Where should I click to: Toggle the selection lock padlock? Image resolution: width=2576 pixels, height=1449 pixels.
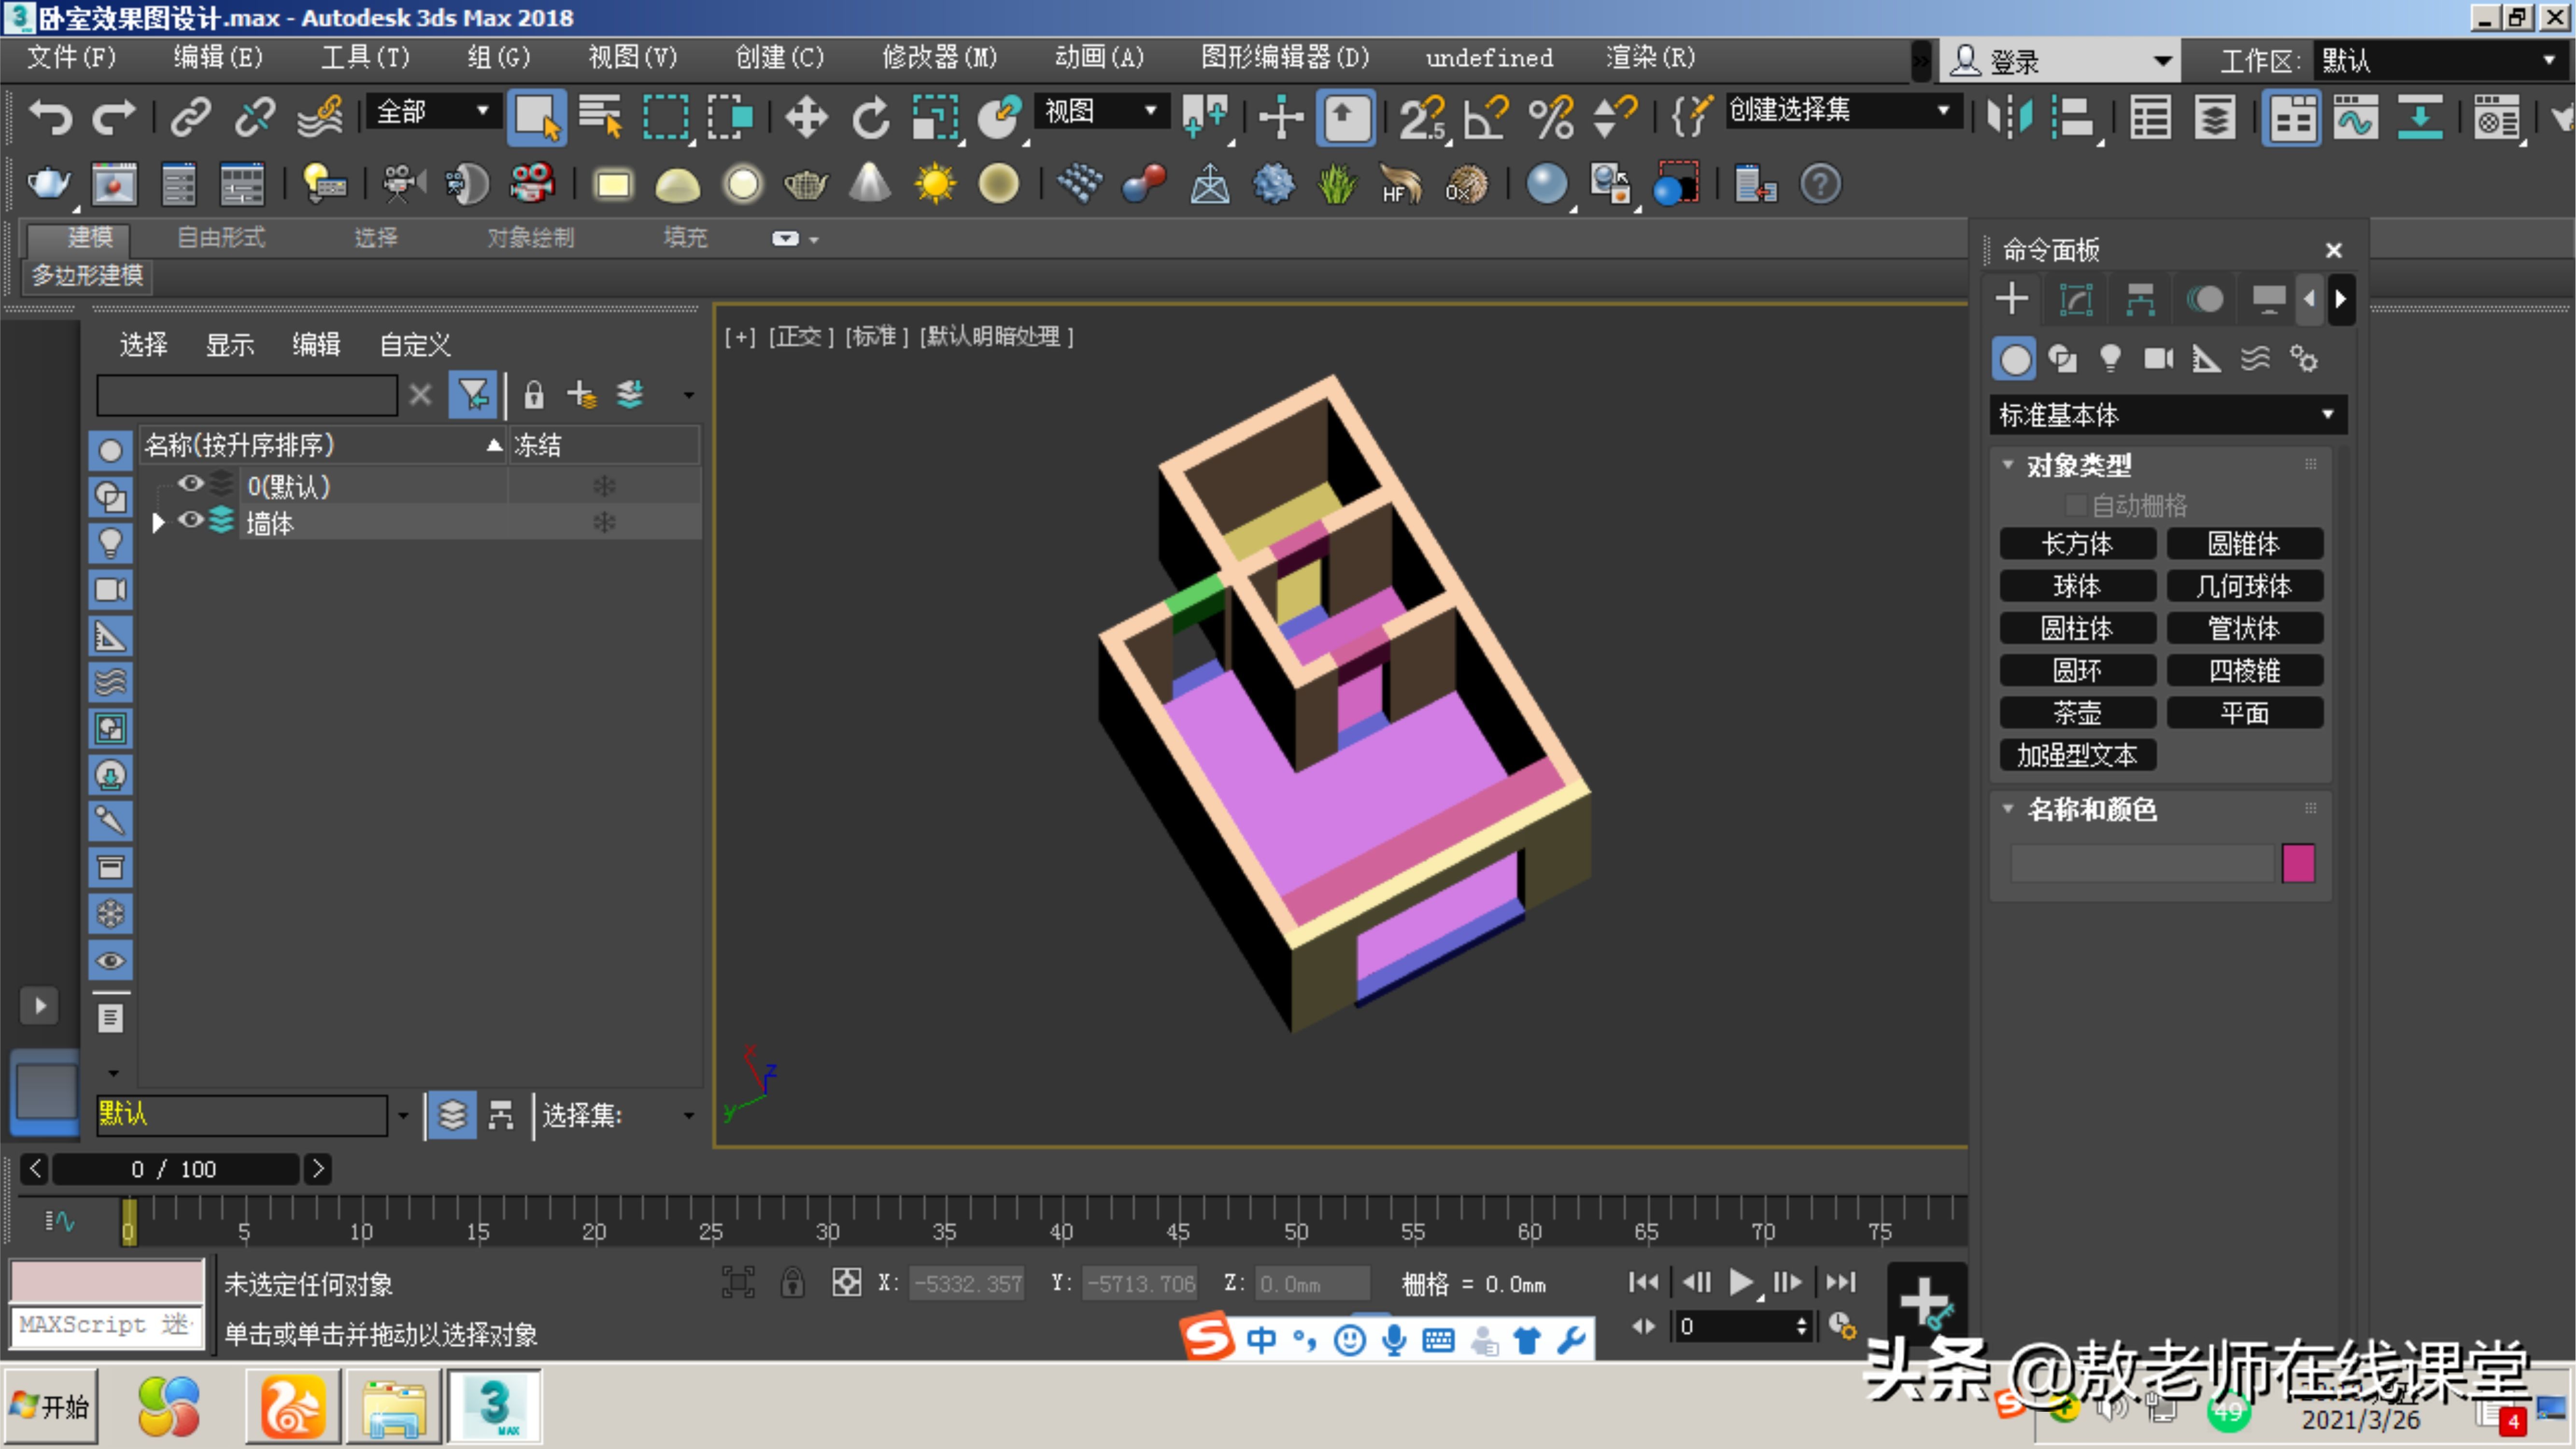coord(534,394)
